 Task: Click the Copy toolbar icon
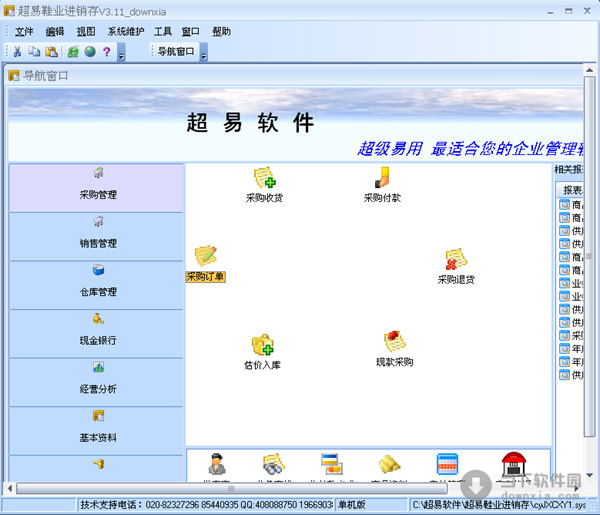tap(34, 52)
